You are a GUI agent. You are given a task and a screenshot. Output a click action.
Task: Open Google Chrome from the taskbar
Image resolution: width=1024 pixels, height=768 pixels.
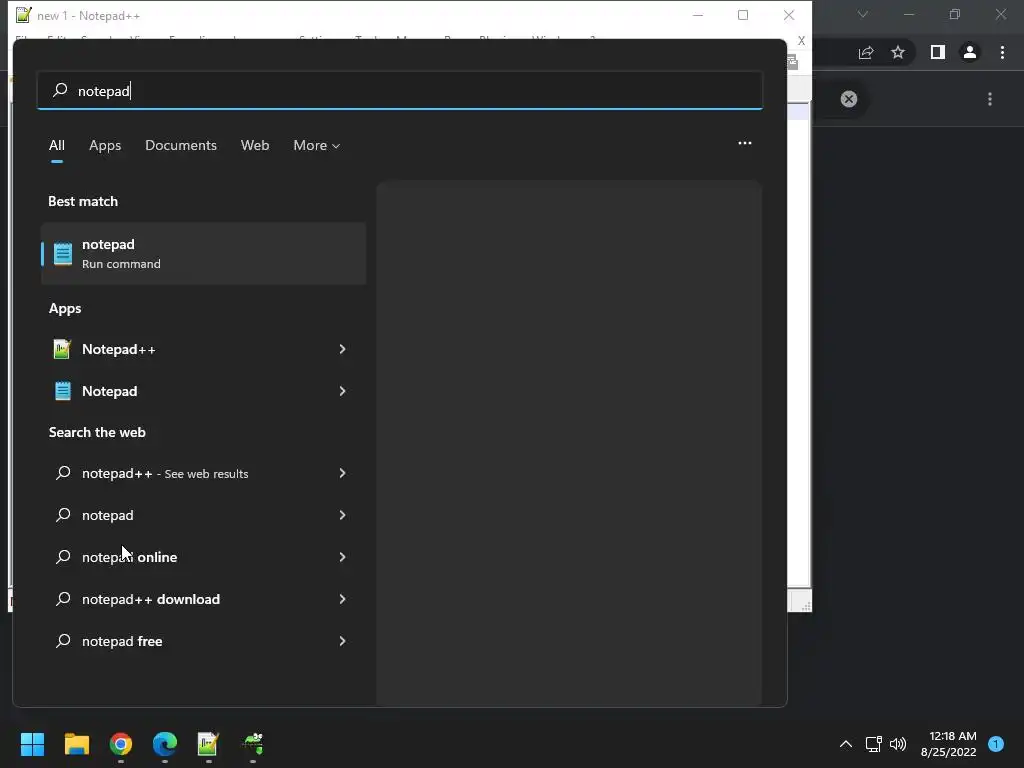[x=121, y=743]
